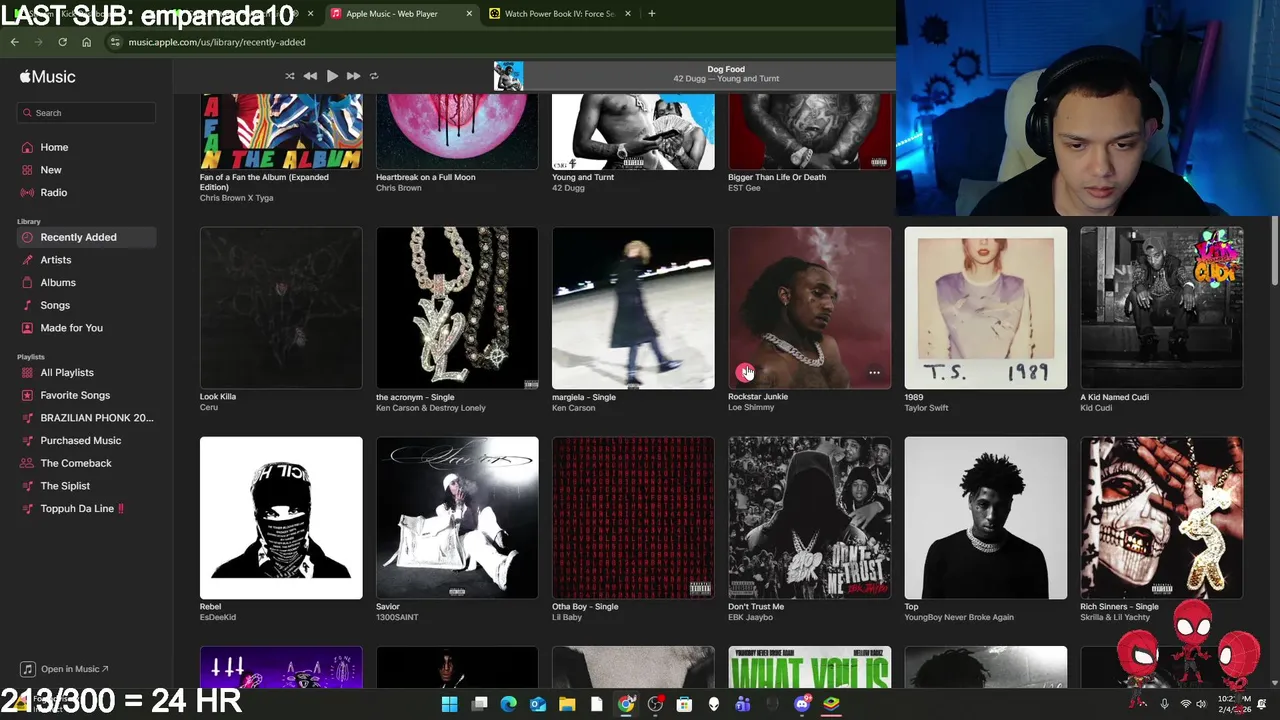Select Recently Added library view
Screen dimensions: 1280x720
(86, 237)
